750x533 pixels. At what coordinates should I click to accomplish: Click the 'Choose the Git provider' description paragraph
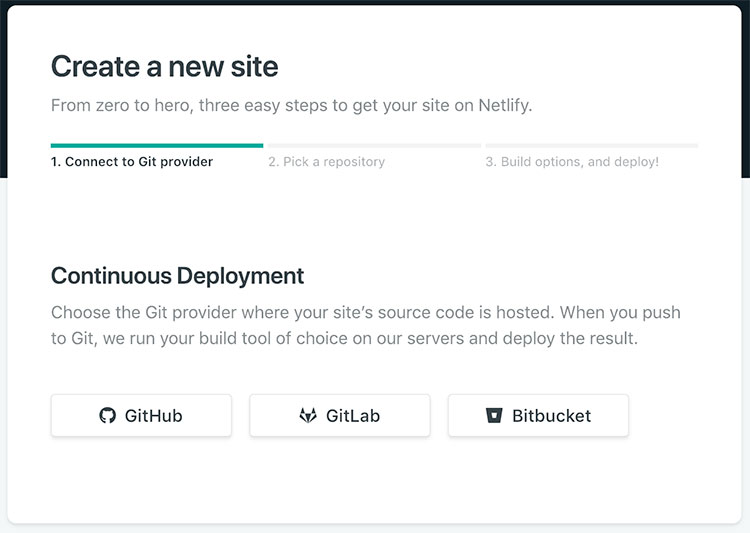pyautogui.click(x=366, y=325)
